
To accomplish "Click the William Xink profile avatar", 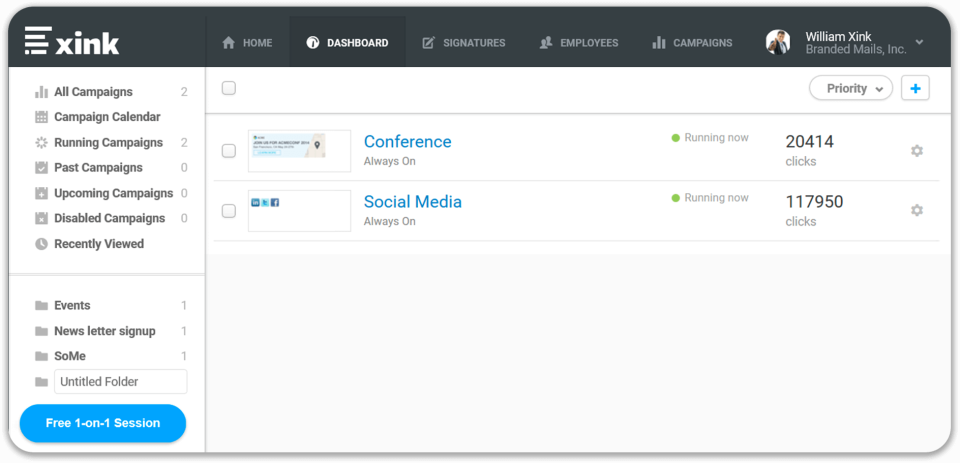I will [778, 42].
